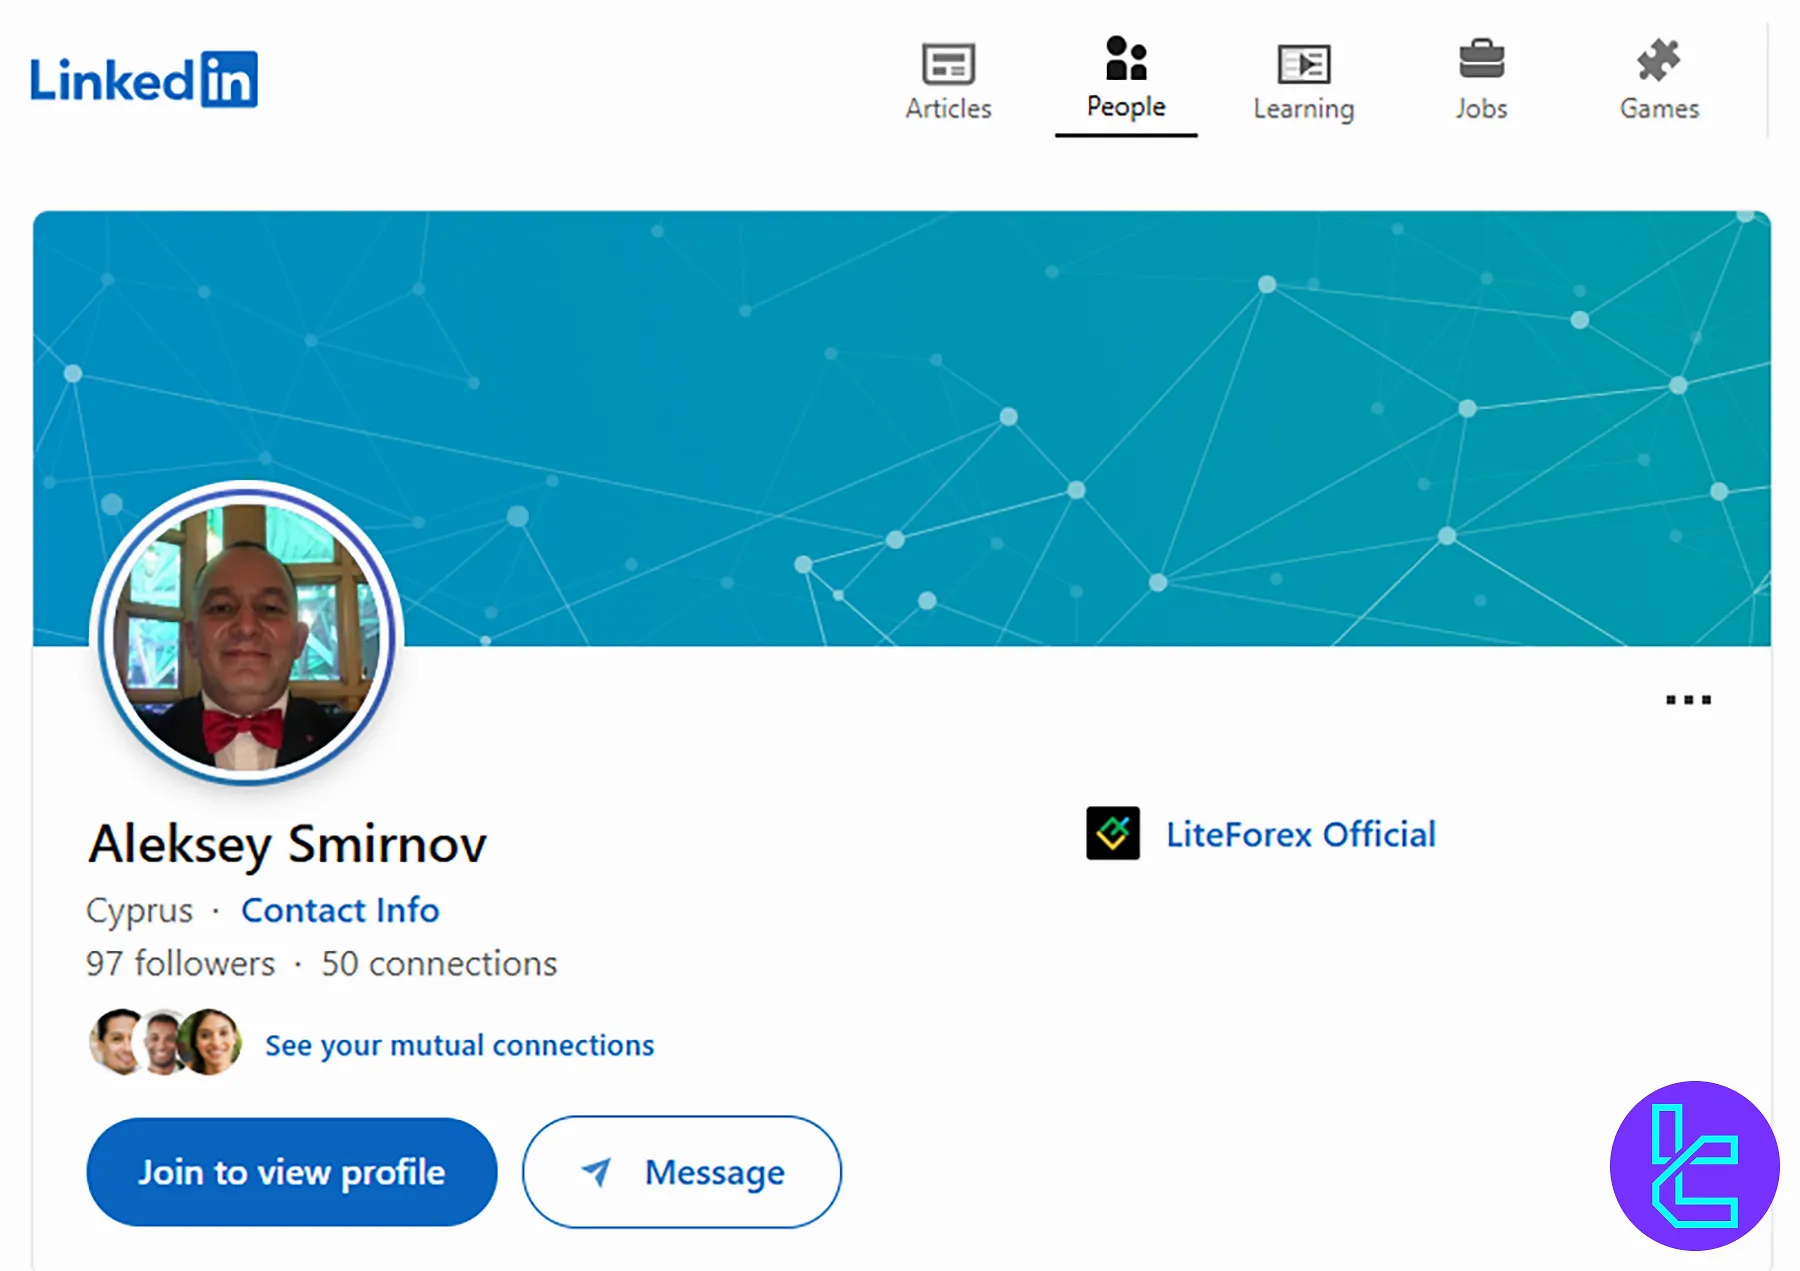The width and height of the screenshot is (1800, 1271).
Task: Click the LiteForex company logo icon
Action: point(1113,833)
